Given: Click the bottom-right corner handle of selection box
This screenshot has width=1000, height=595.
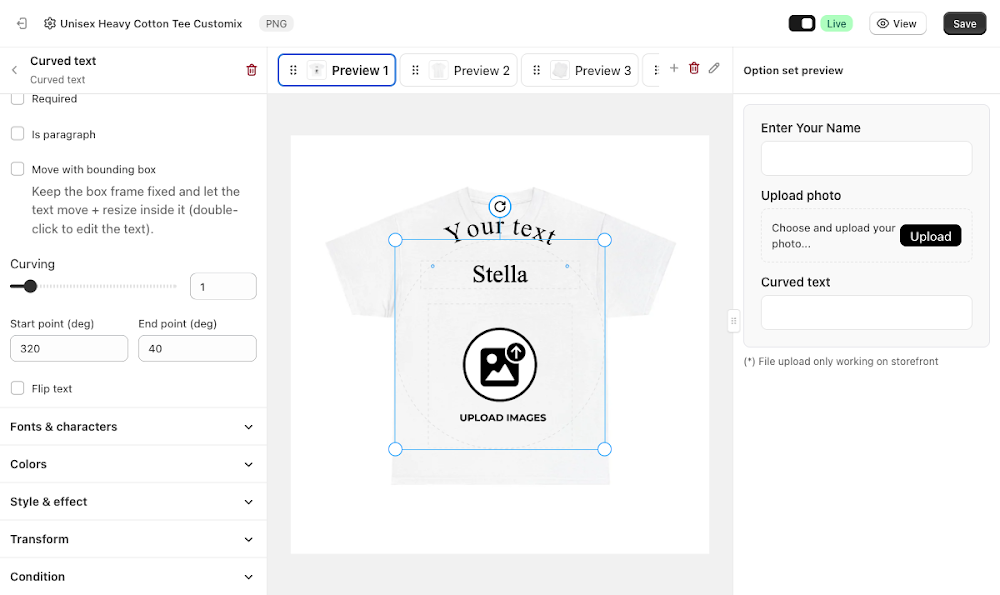Looking at the screenshot, I should (605, 449).
